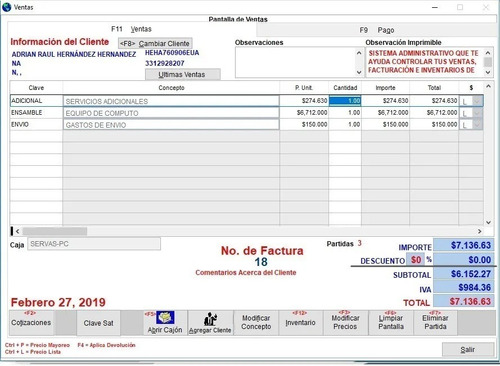The height and width of the screenshot is (366, 500).
Task: Select the ADICIONAL clave cell
Action: coord(36,101)
